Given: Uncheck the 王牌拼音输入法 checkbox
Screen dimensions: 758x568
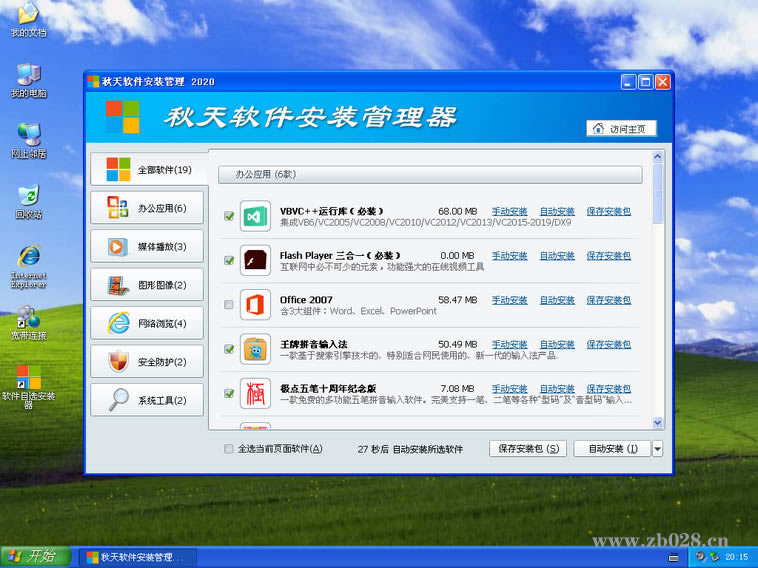Looking at the screenshot, I should click(x=229, y=349).
